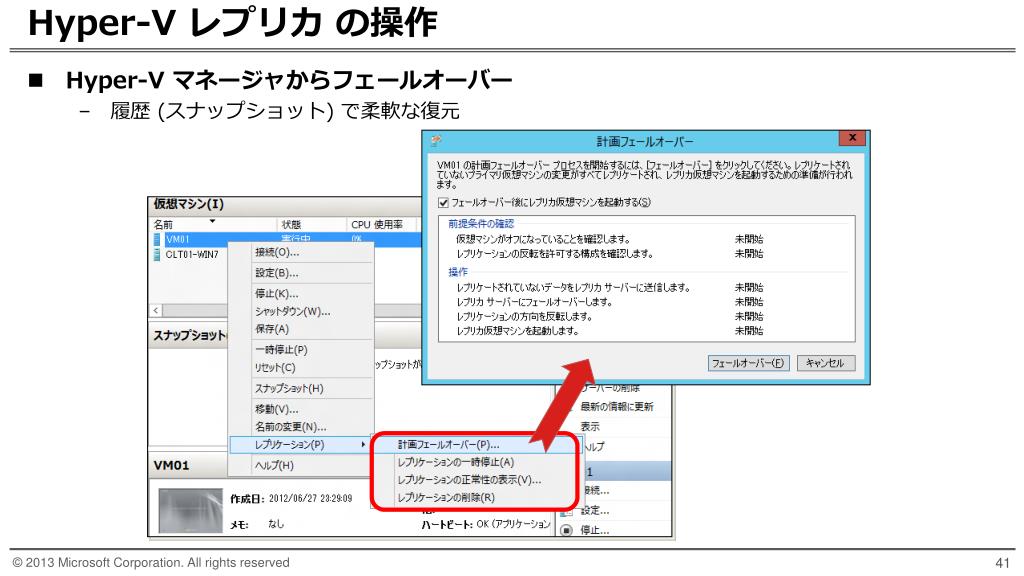Click the 停止 icon in the actions pane
The image size is (1024, 576).
pos(567,530)
